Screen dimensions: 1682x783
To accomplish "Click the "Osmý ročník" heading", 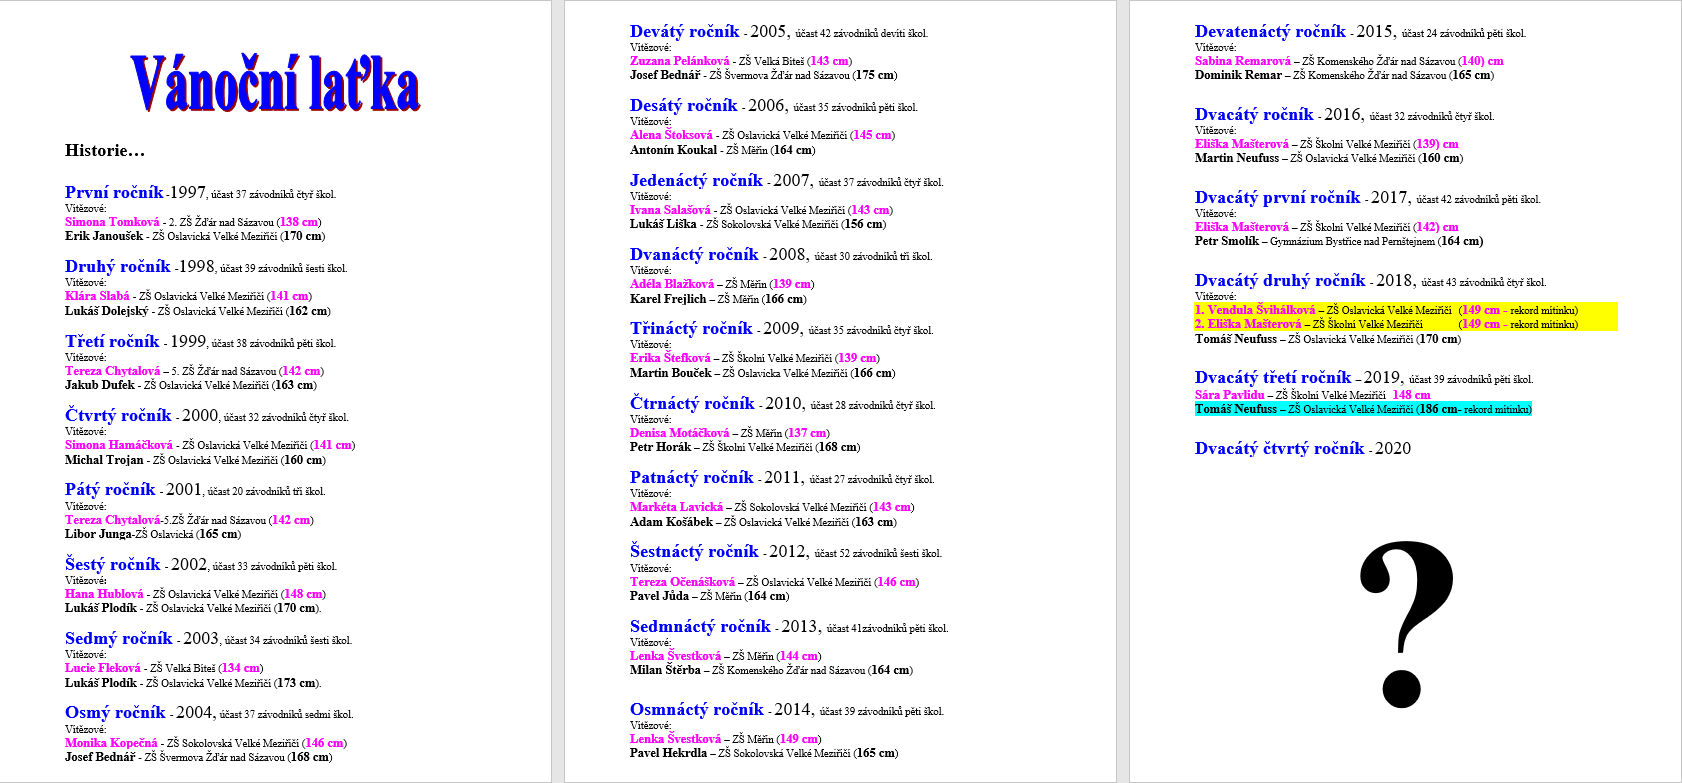I will pos(115,713).
